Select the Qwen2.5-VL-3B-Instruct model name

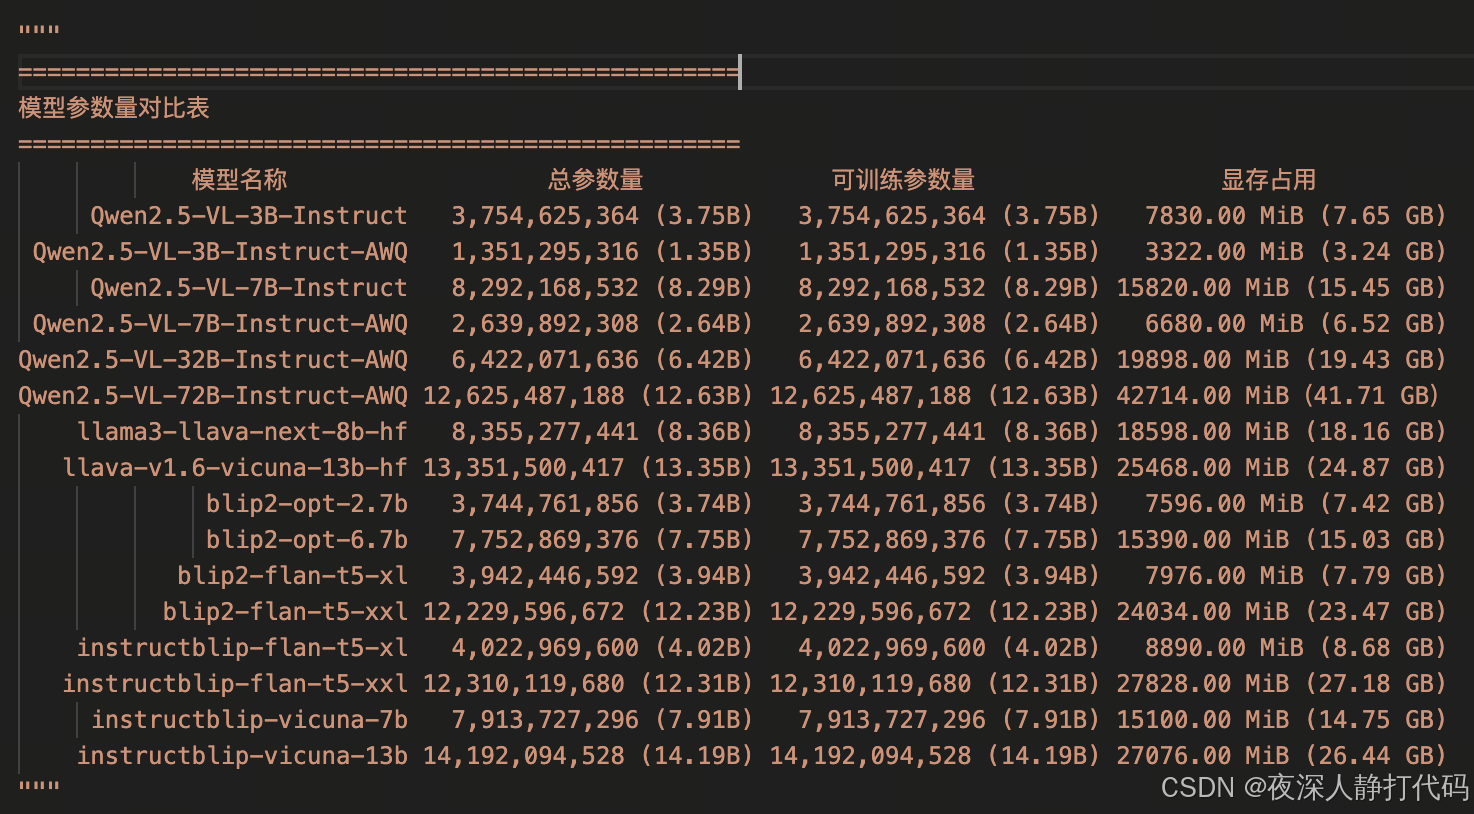(x=249, y=216)
